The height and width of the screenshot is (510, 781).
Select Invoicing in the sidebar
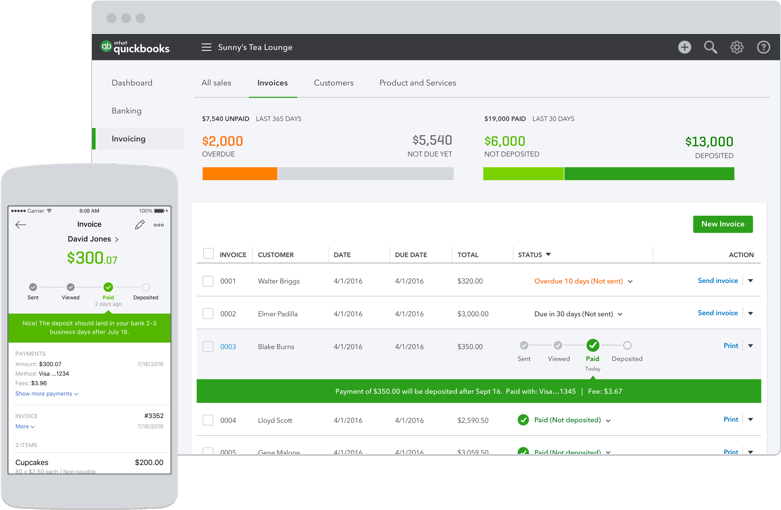(x=139, y=138)
